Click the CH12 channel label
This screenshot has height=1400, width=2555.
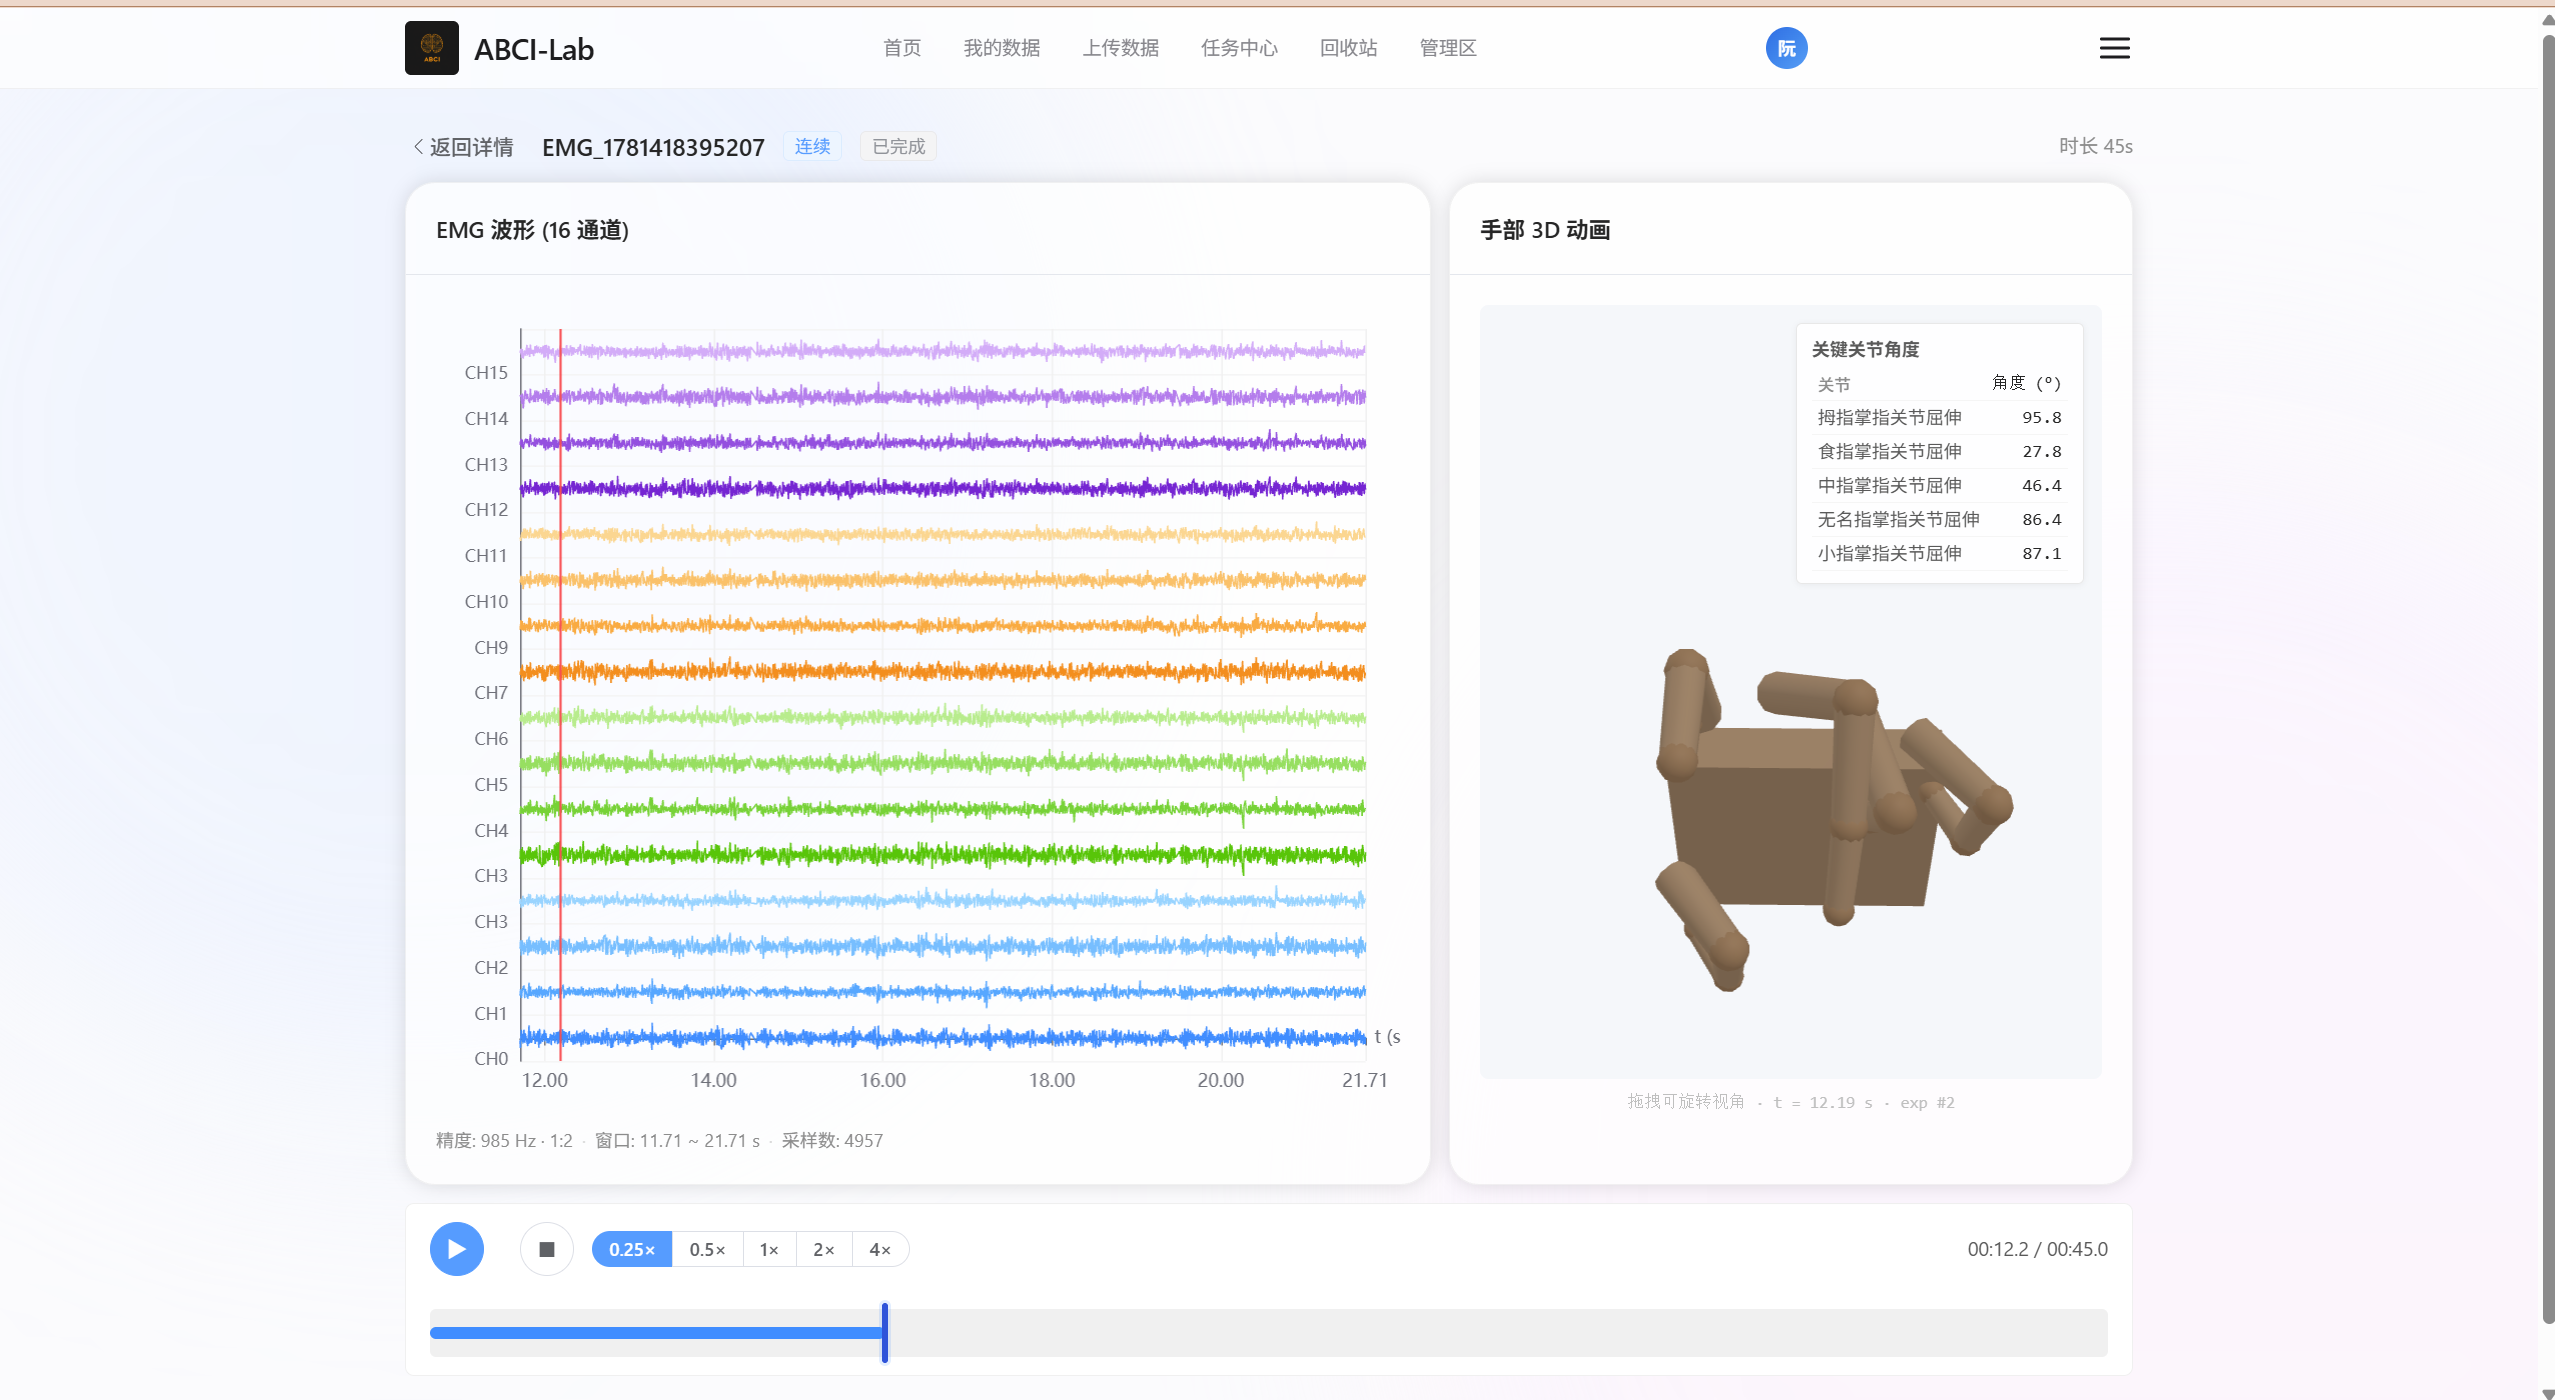click(486, 510)
